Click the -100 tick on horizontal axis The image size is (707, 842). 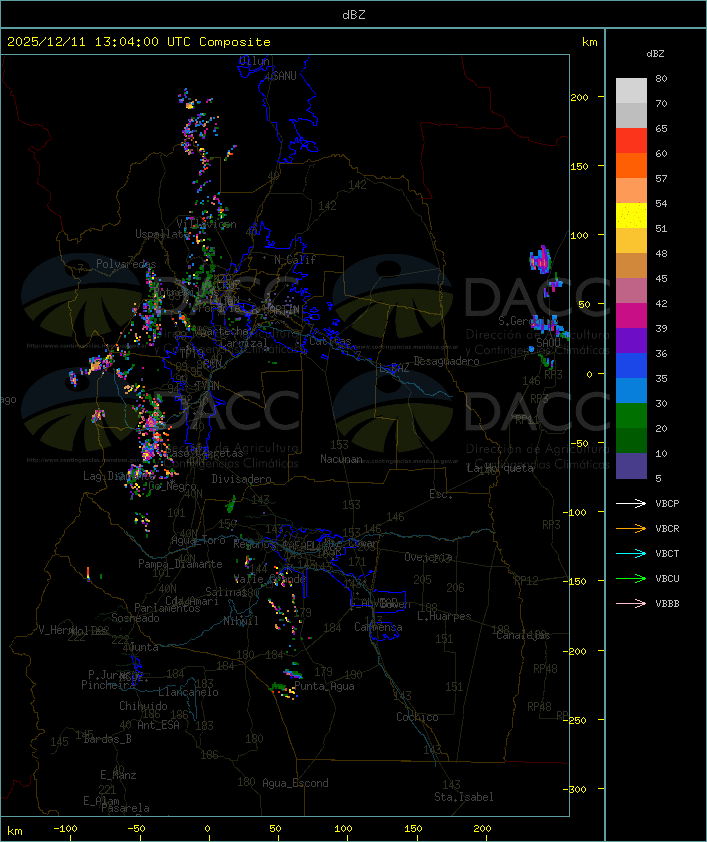[x=65, y=829]
